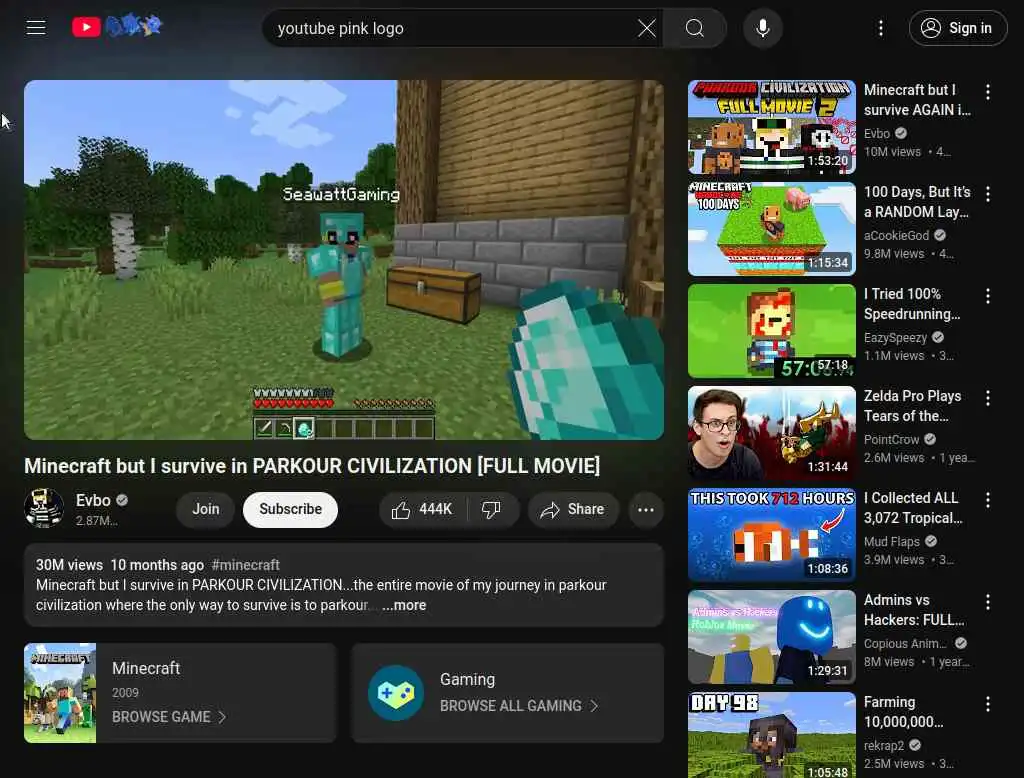Subscribe to Evbo
Viewport: 1024px width, 778px height.
point(291,509)
